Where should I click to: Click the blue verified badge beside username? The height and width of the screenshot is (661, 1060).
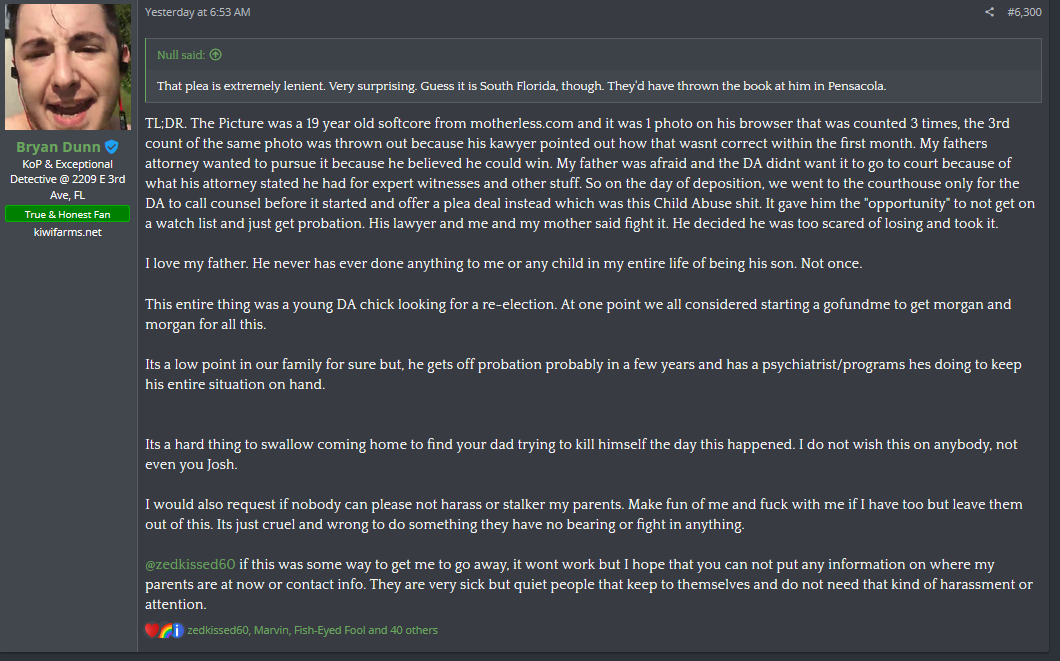(x=112, y=147)
